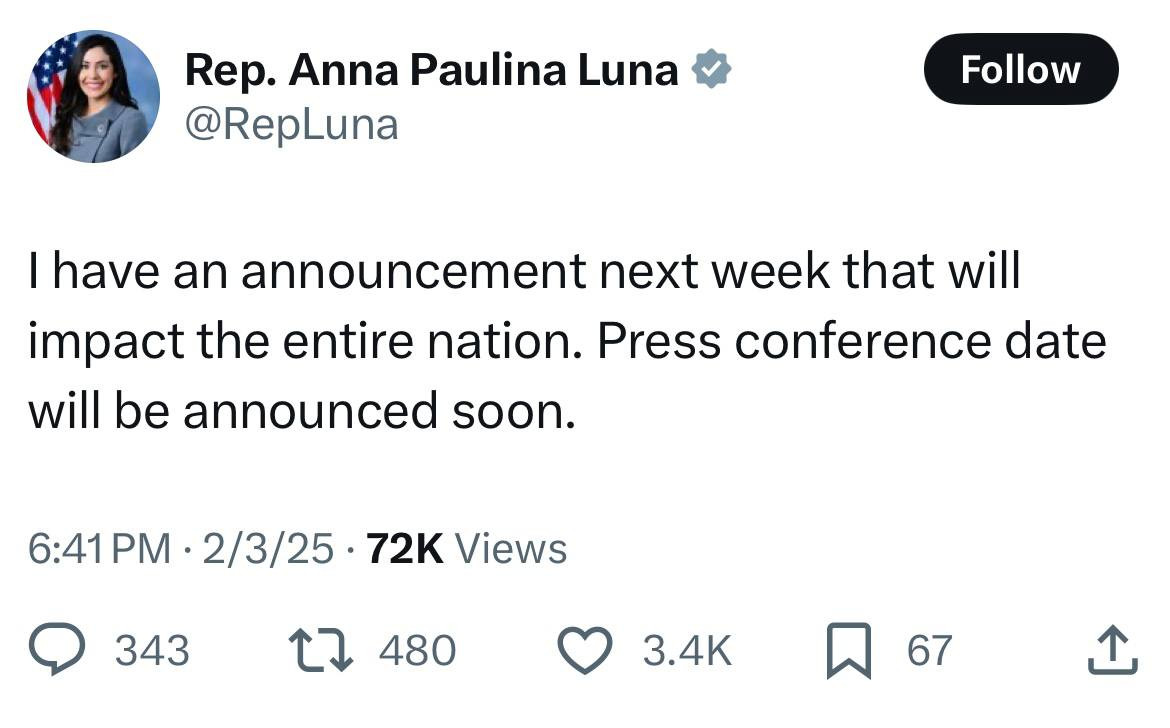View the 72K Views analytics

click(466, 549)
